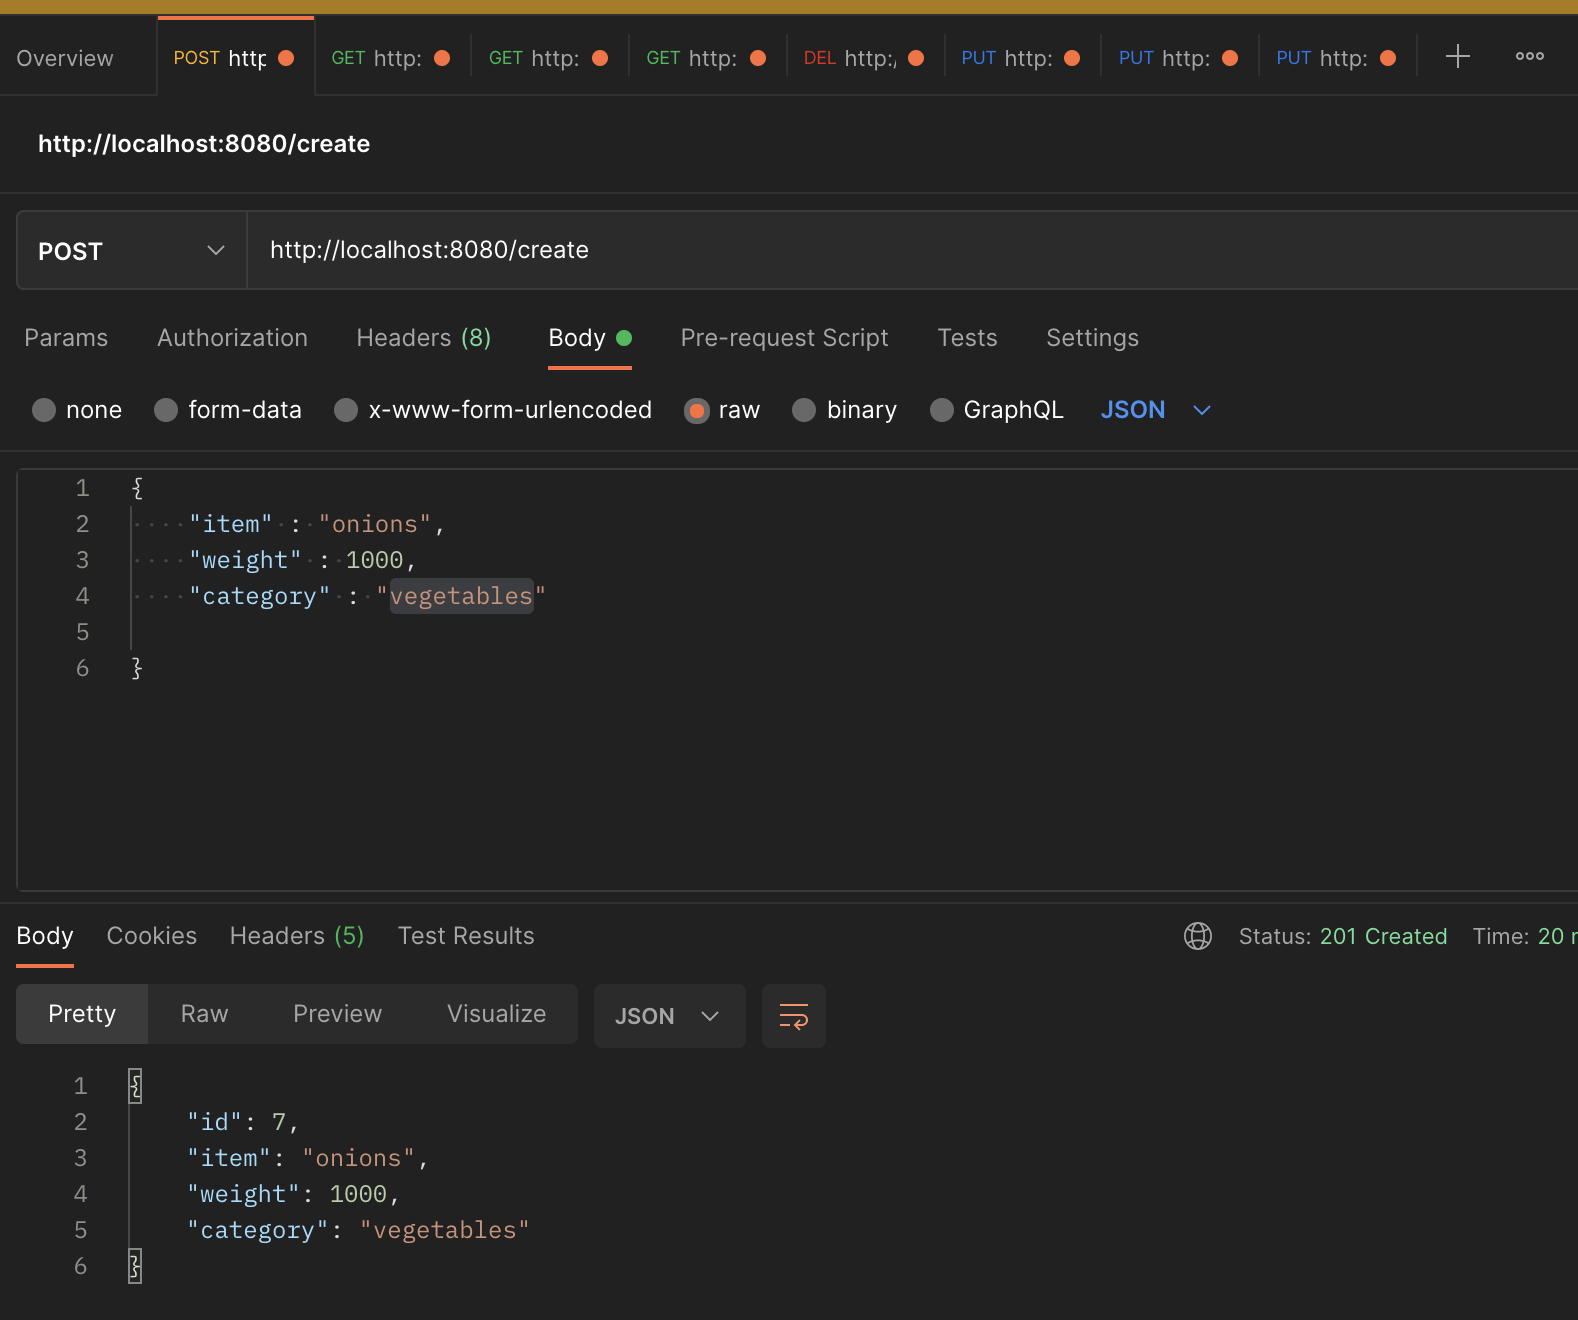
Task: Select the form-data body type radio
Action: (x=166, y=410)
